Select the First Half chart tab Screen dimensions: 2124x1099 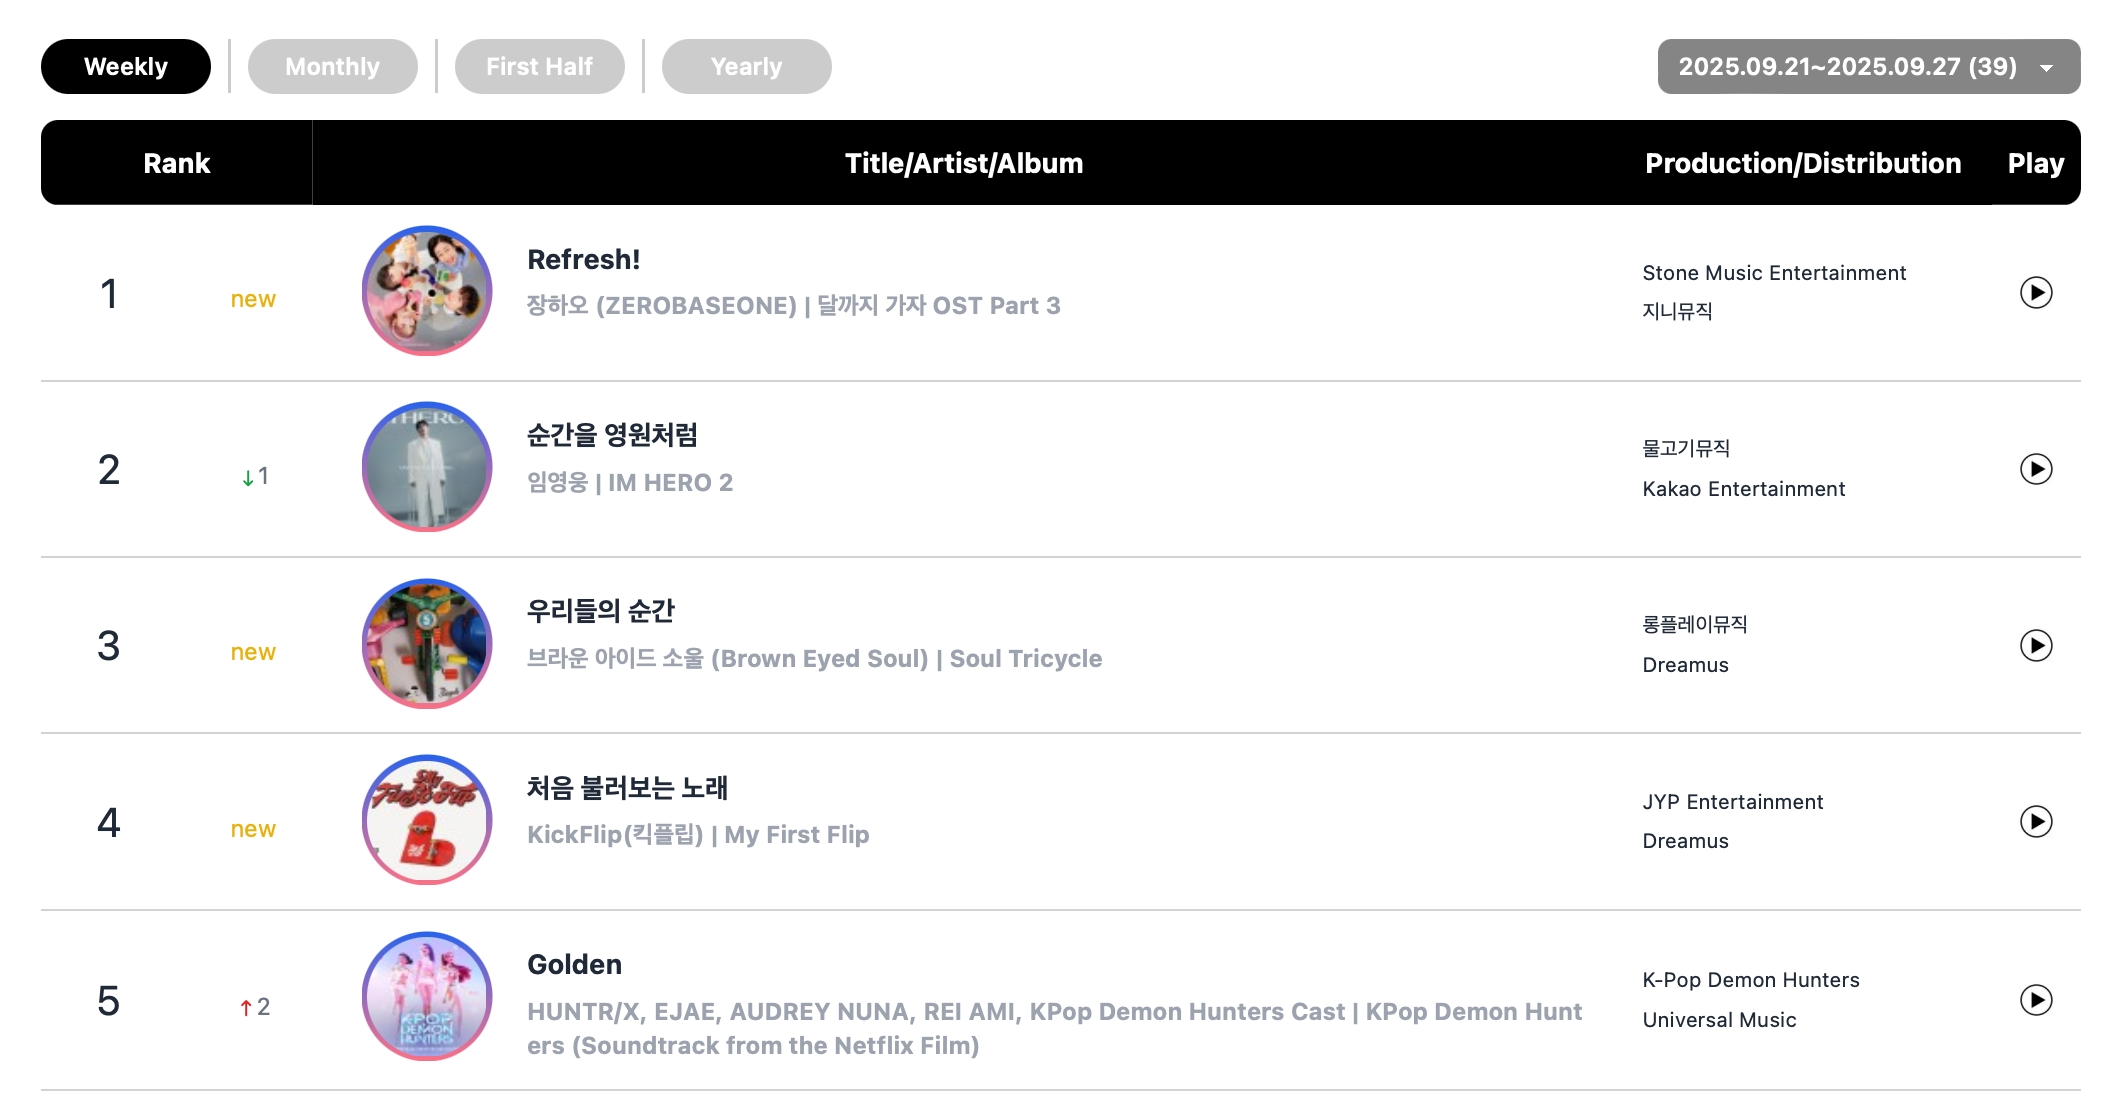coord(539,67)
